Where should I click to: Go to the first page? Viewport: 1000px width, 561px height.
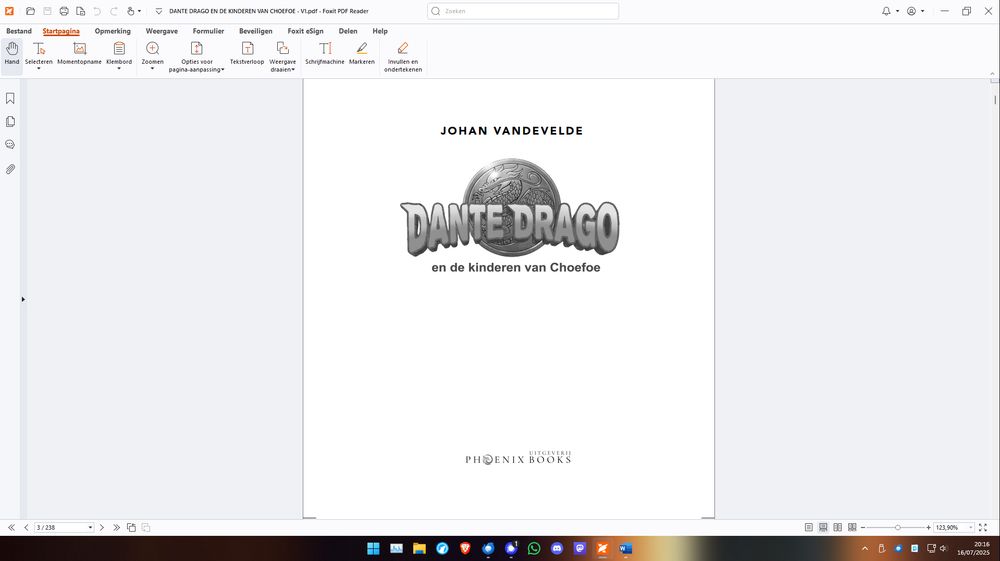[x=11, y=527]
